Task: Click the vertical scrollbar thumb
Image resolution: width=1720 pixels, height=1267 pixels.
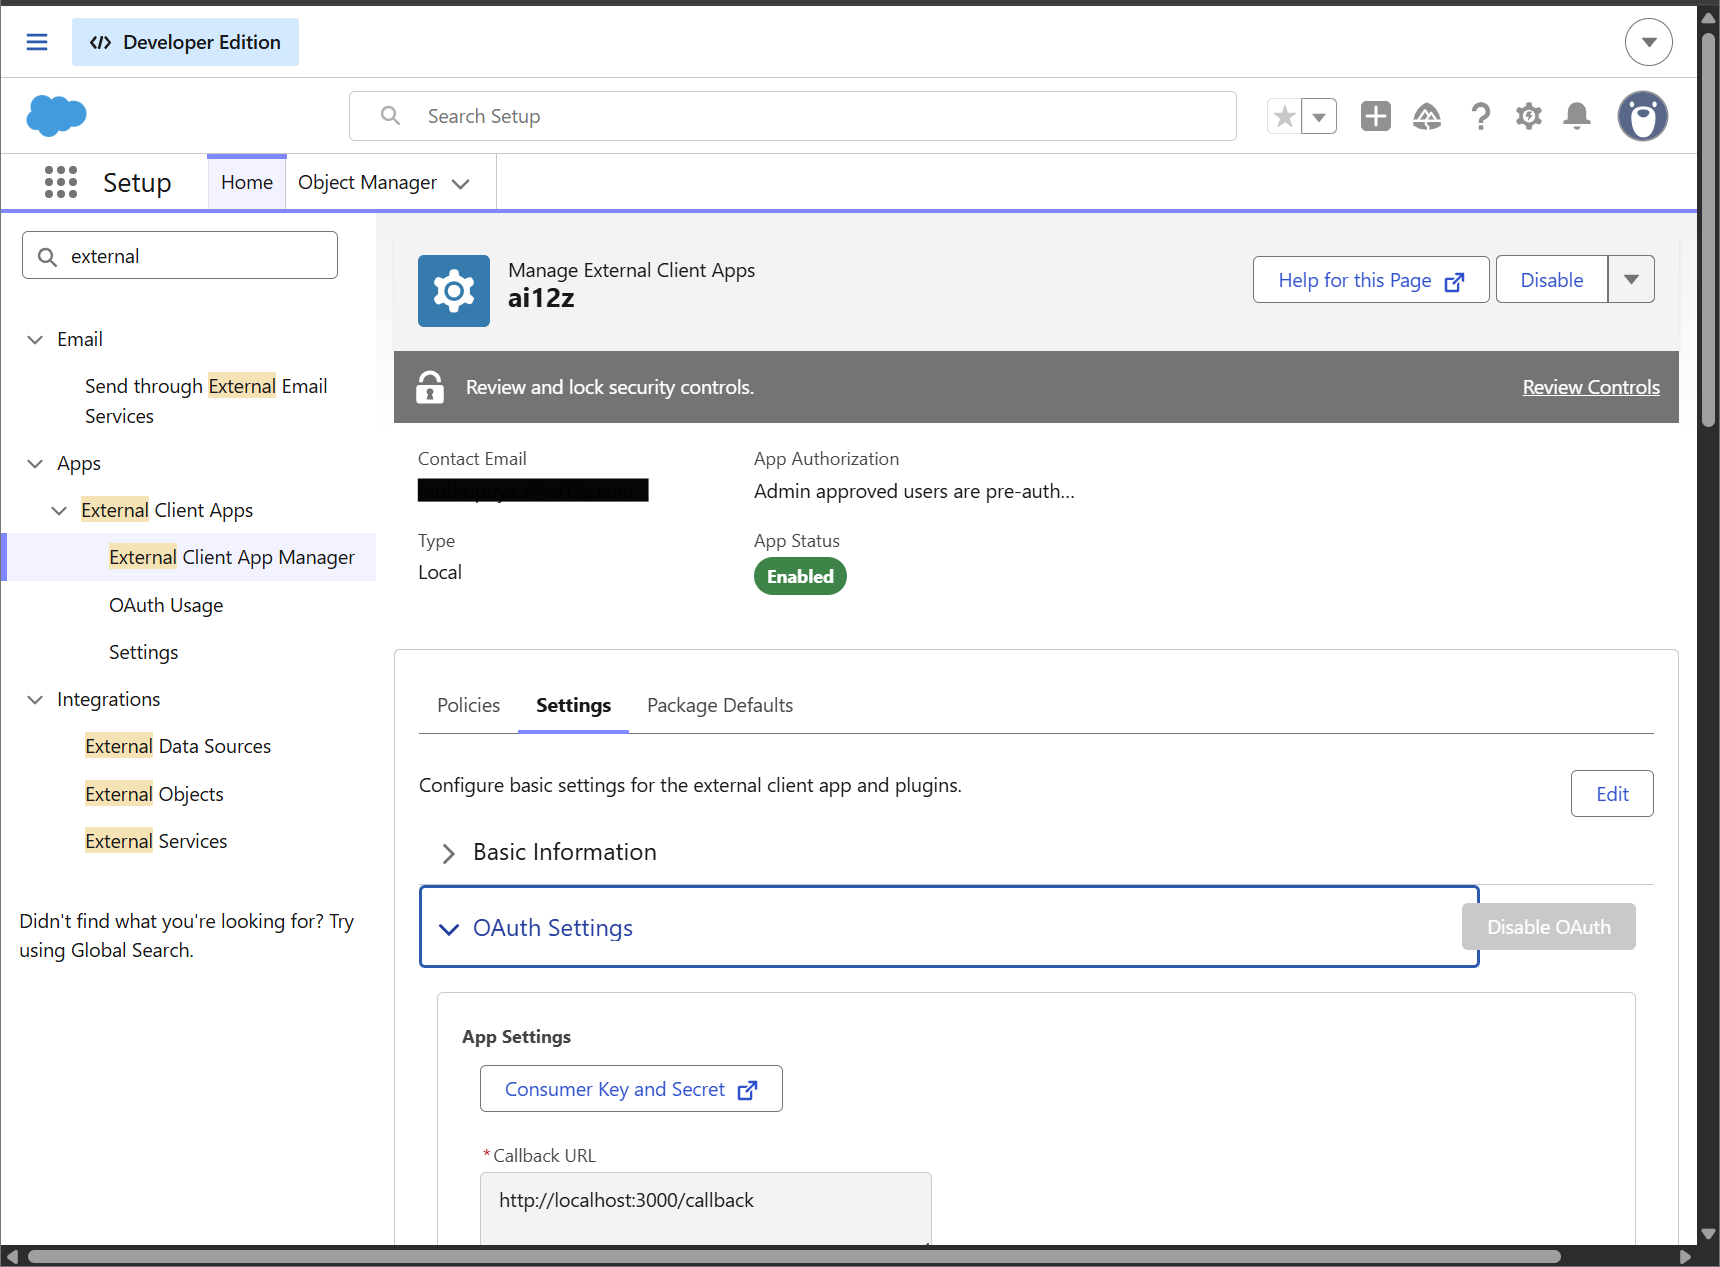Action: pos(1708,230)
